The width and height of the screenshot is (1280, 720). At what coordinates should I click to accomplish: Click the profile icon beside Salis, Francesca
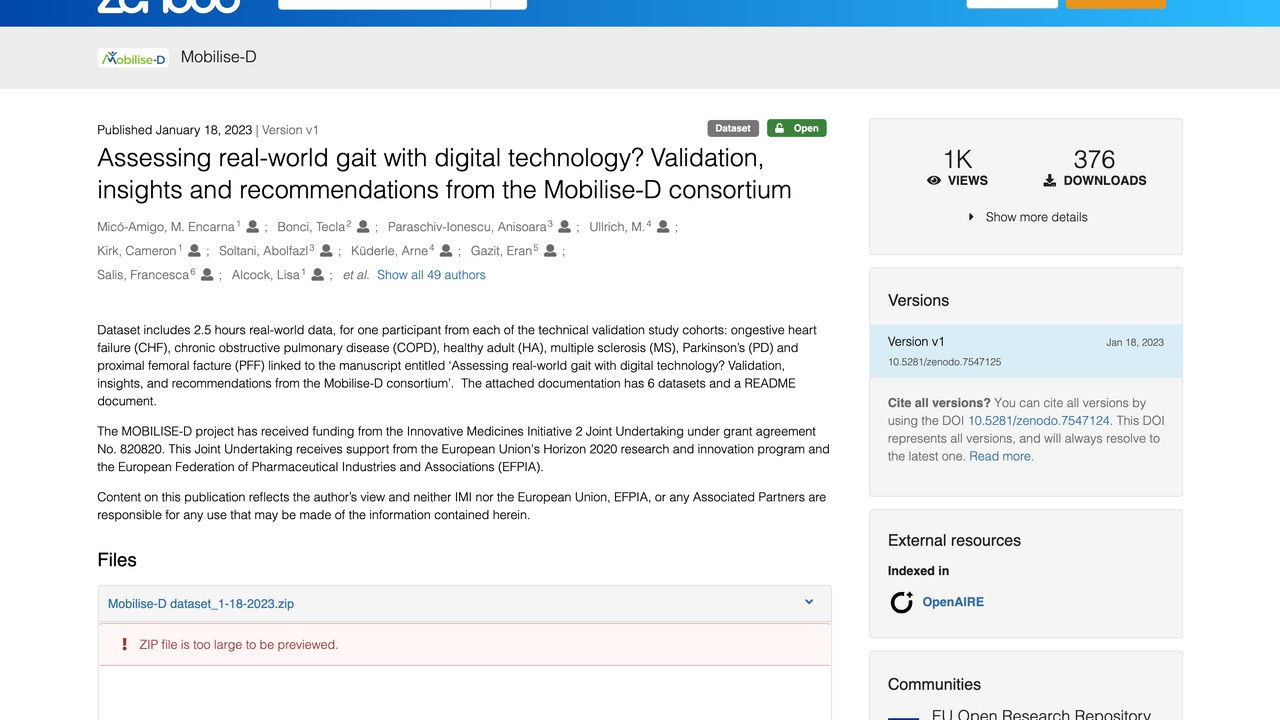[x=207, y=275]
